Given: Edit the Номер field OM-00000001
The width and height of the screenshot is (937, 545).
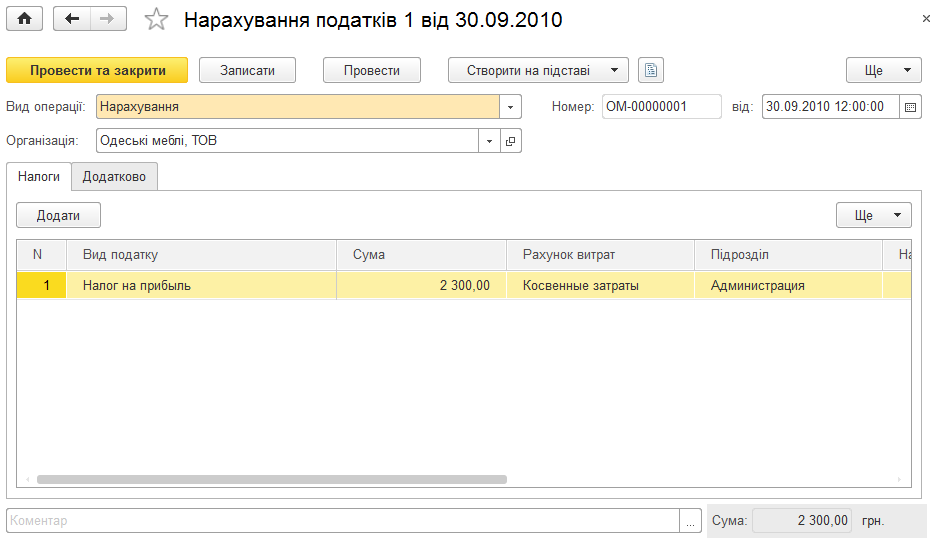Looking at the screenshot, I should point(662,107).
